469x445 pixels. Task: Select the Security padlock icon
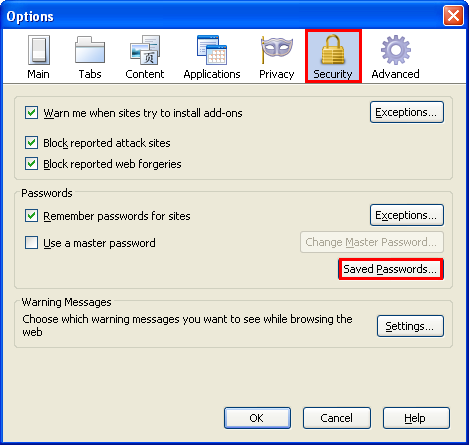coord(333,50)
